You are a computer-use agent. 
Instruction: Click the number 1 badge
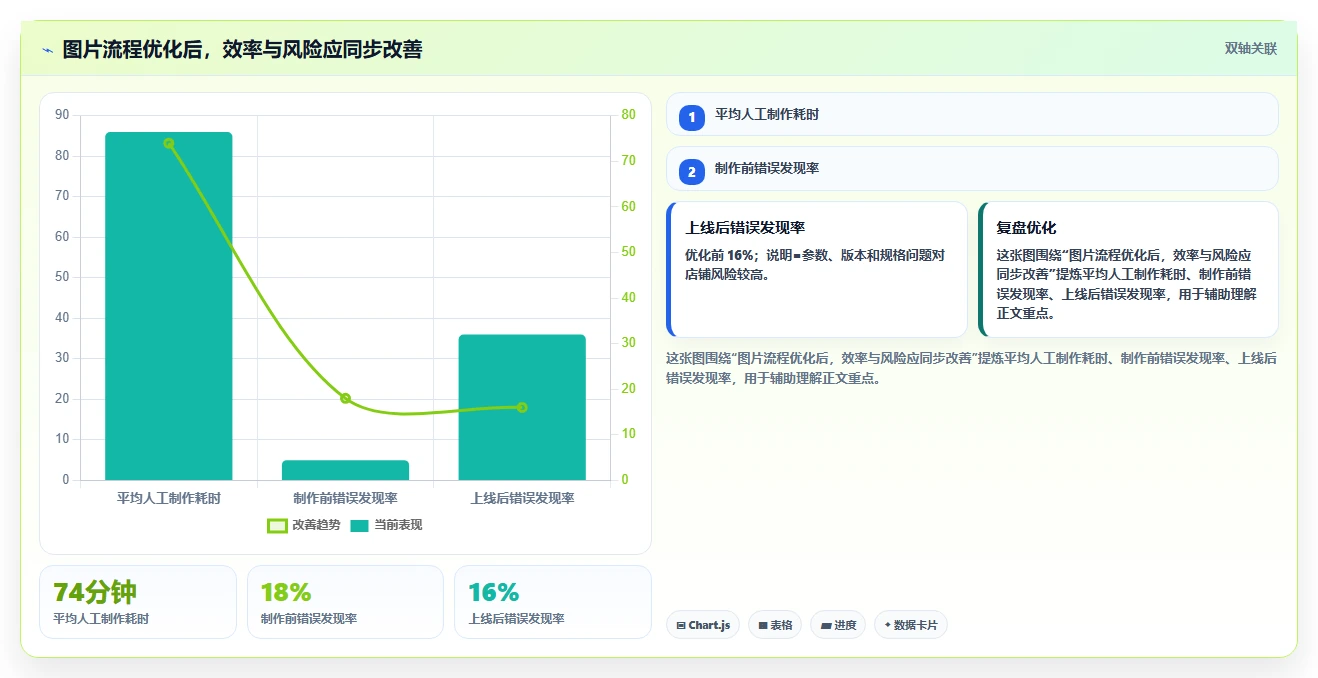[691, 118]
